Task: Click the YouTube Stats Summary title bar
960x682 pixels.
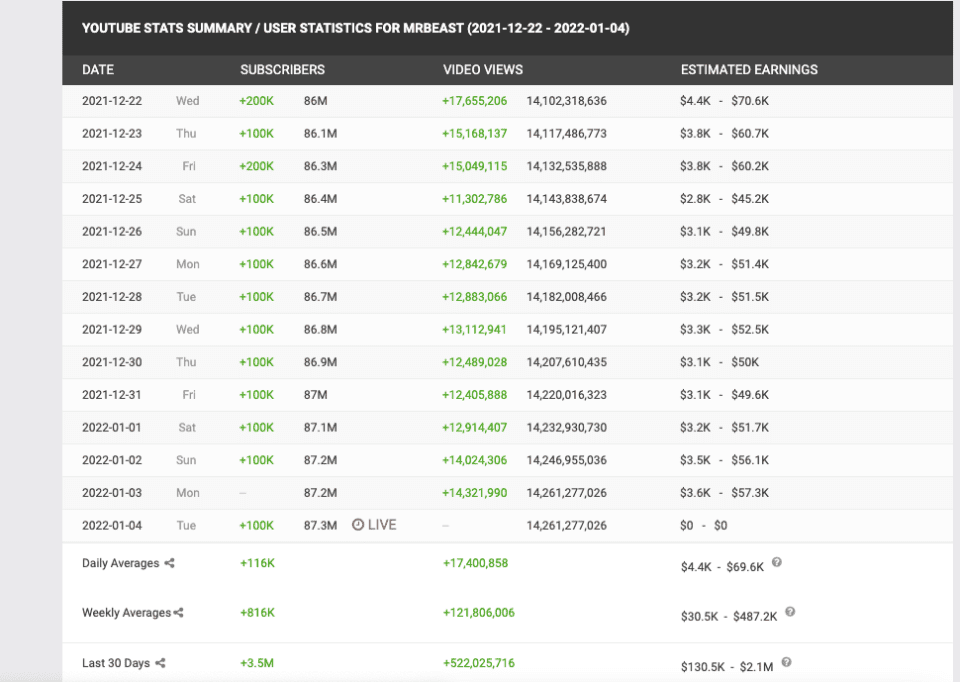Action: click(x=356, y=28)
